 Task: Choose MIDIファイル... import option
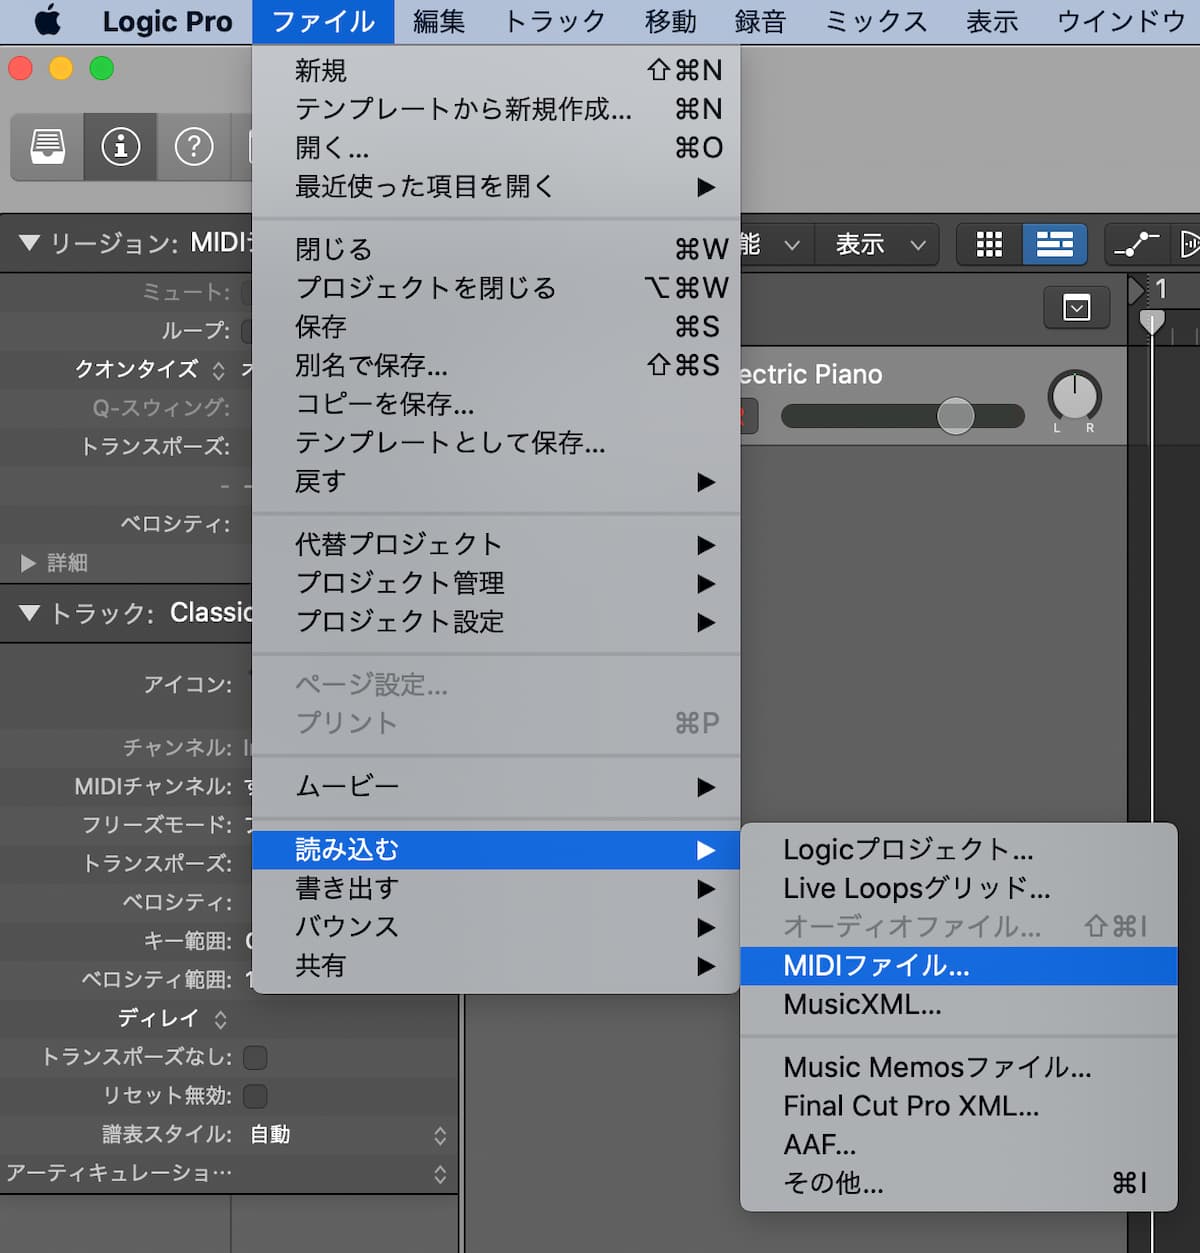pos(959,966)
